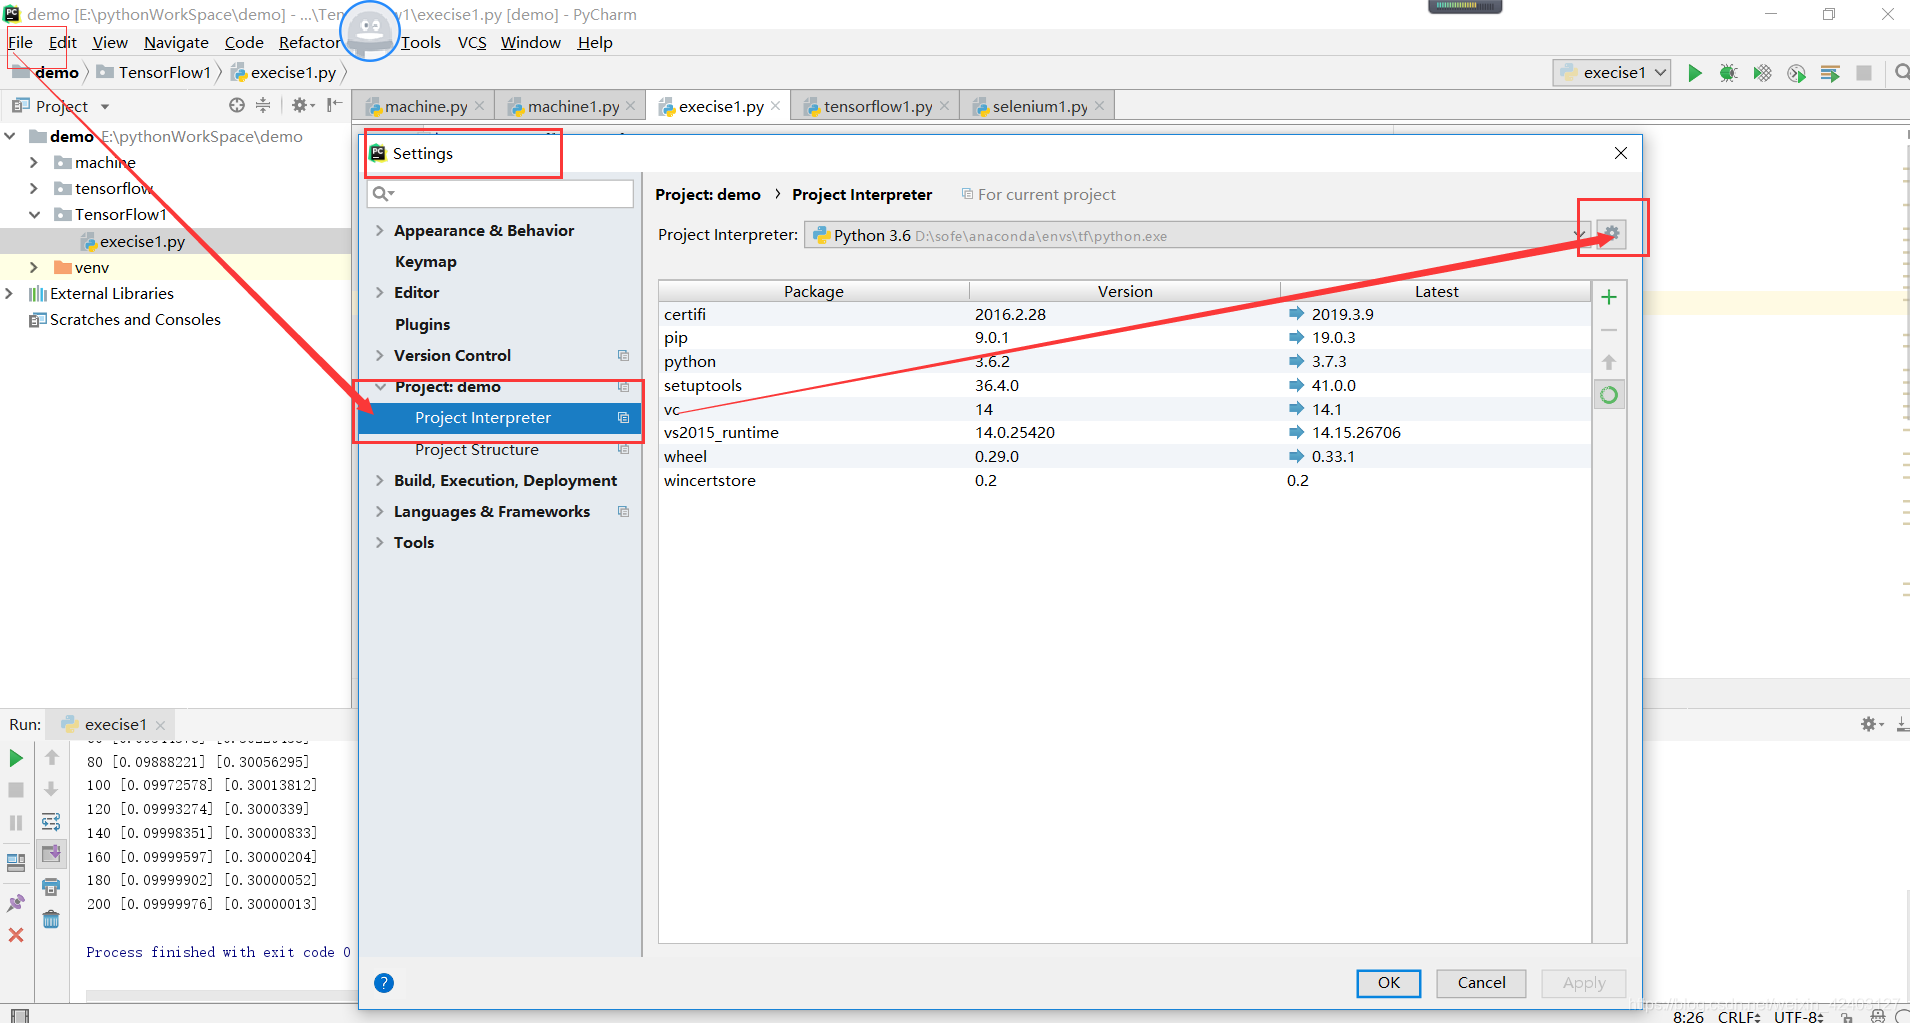Viewport: 1910px width, 1023px height.
Task: Expand the Tools settings category
Action: 379,542
